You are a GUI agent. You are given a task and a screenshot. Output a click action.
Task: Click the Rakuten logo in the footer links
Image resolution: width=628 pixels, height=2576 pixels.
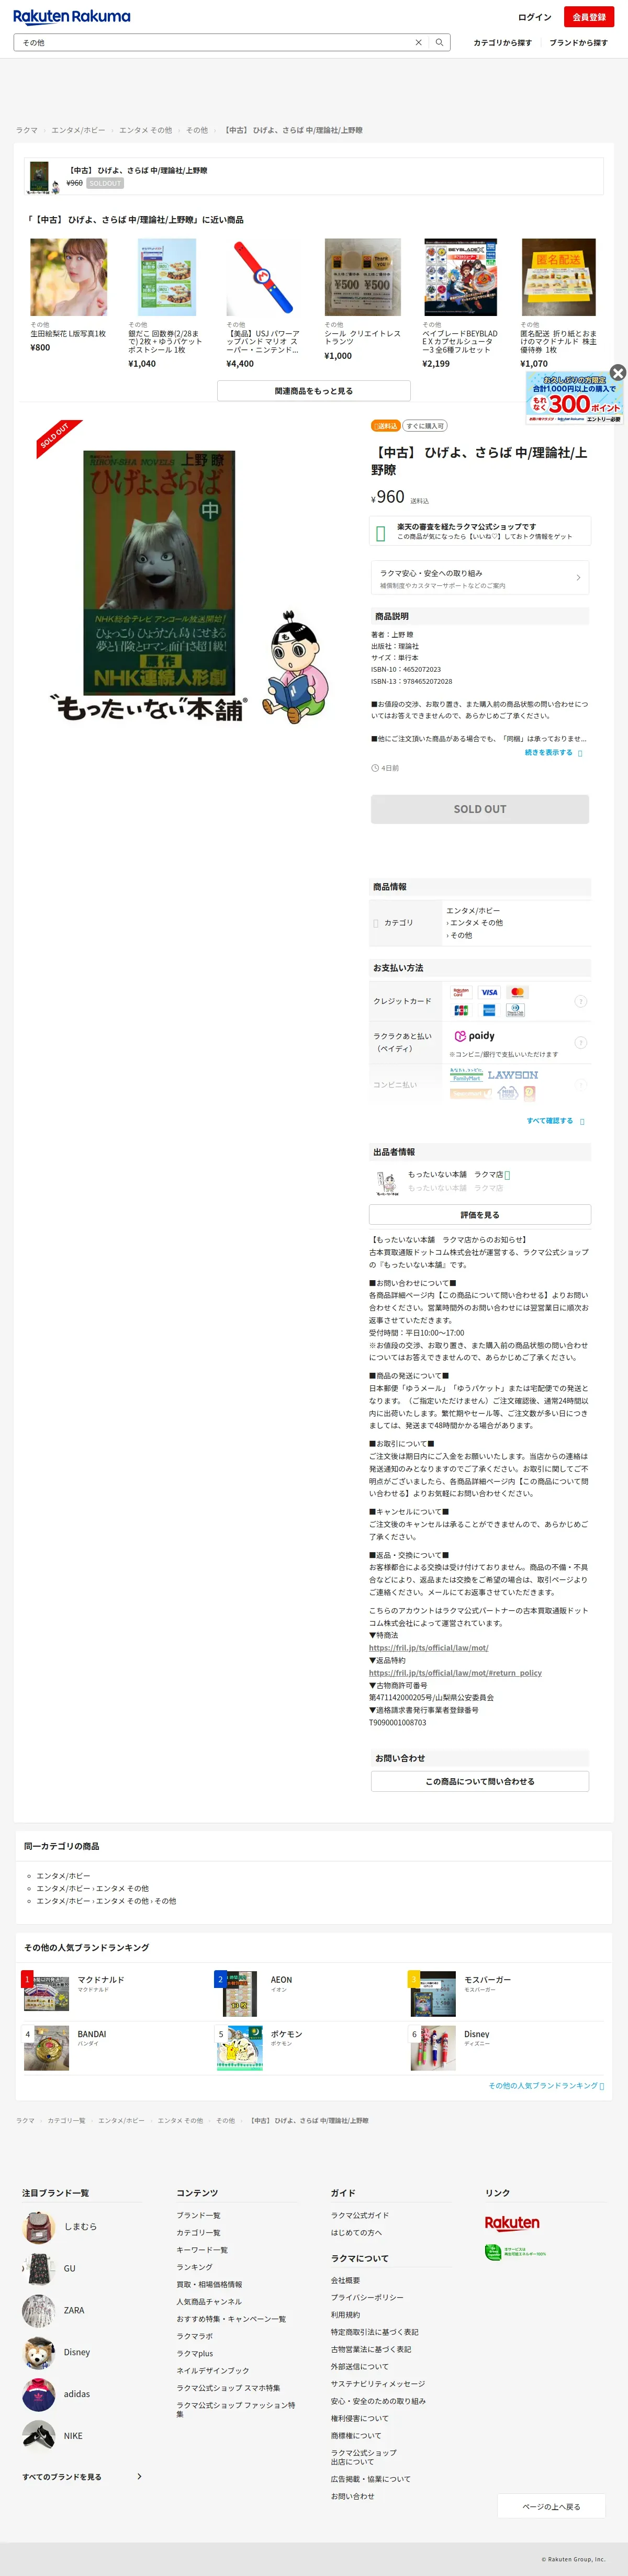coord(512,2223)
